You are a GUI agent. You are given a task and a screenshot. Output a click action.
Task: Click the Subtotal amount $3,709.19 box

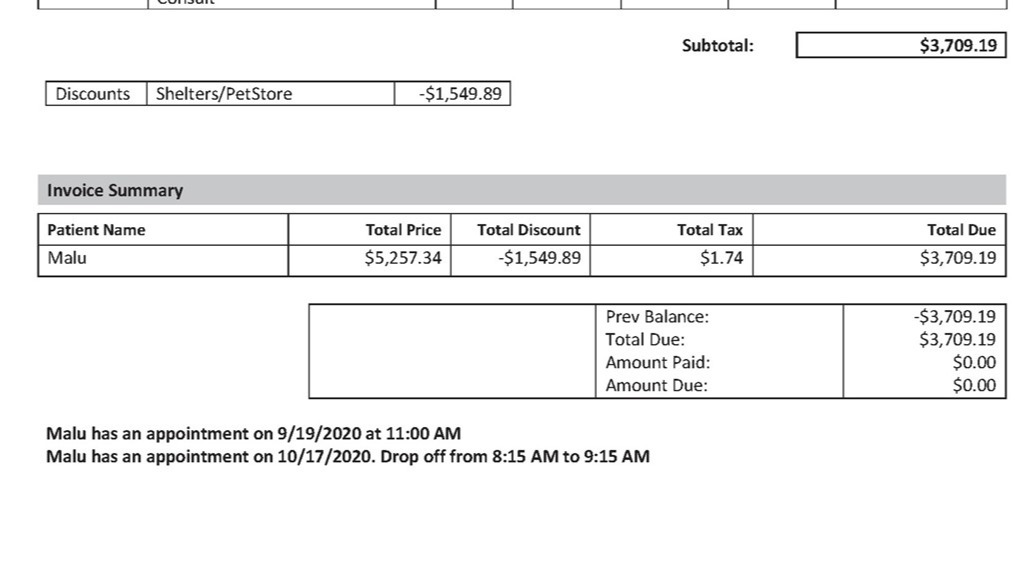pos(901,45)
